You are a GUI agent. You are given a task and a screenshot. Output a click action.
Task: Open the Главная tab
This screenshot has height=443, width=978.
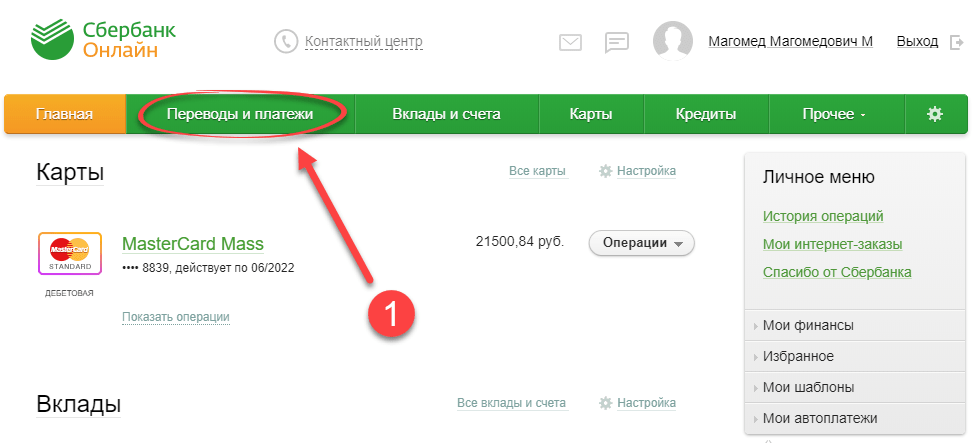pyautogui.click(x=65, y=114)
